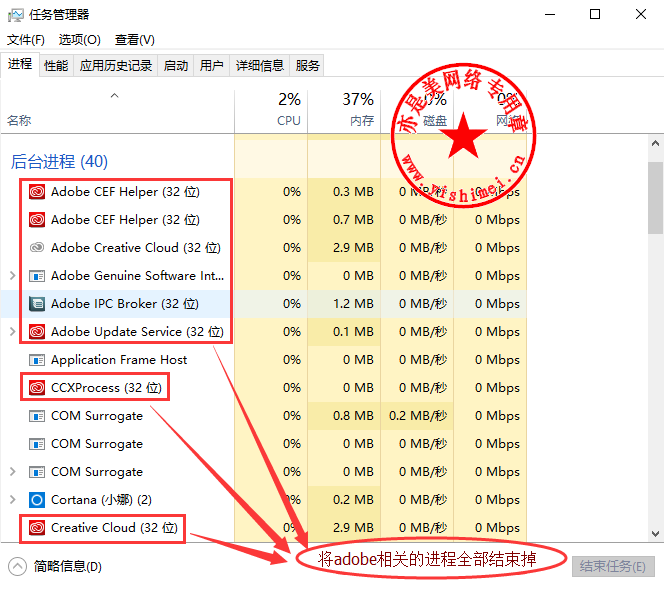Click the 2.9 MB memory value for Adobe Creative Cloud
The height and width of the screenshot is (591, 664).
tap(353, 248)
